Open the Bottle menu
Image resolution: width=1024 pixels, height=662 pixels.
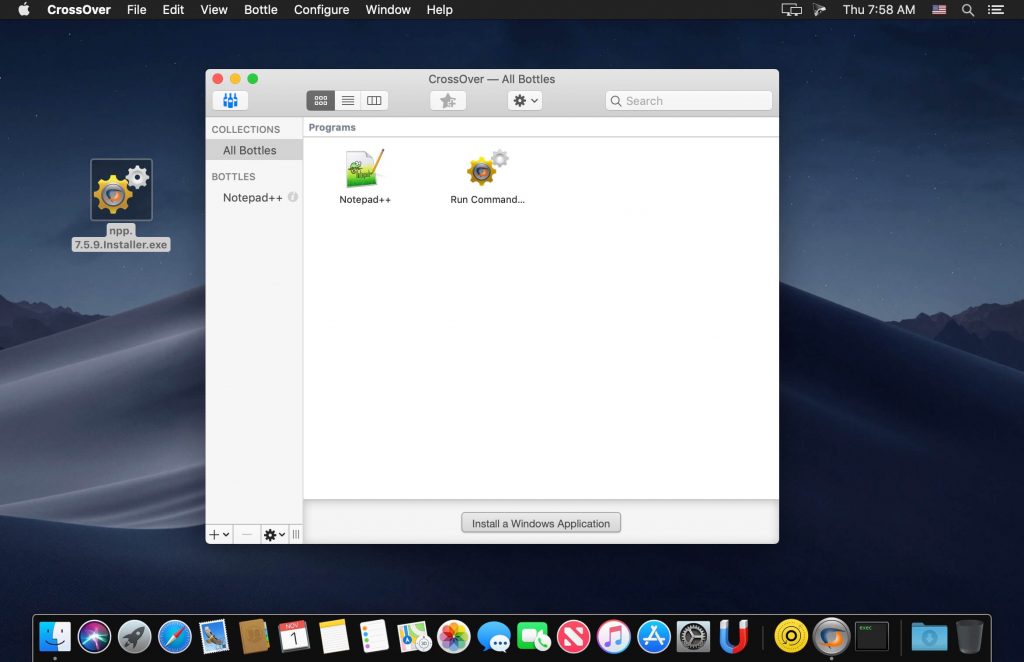pyautogui.click(x=261, y=10)
